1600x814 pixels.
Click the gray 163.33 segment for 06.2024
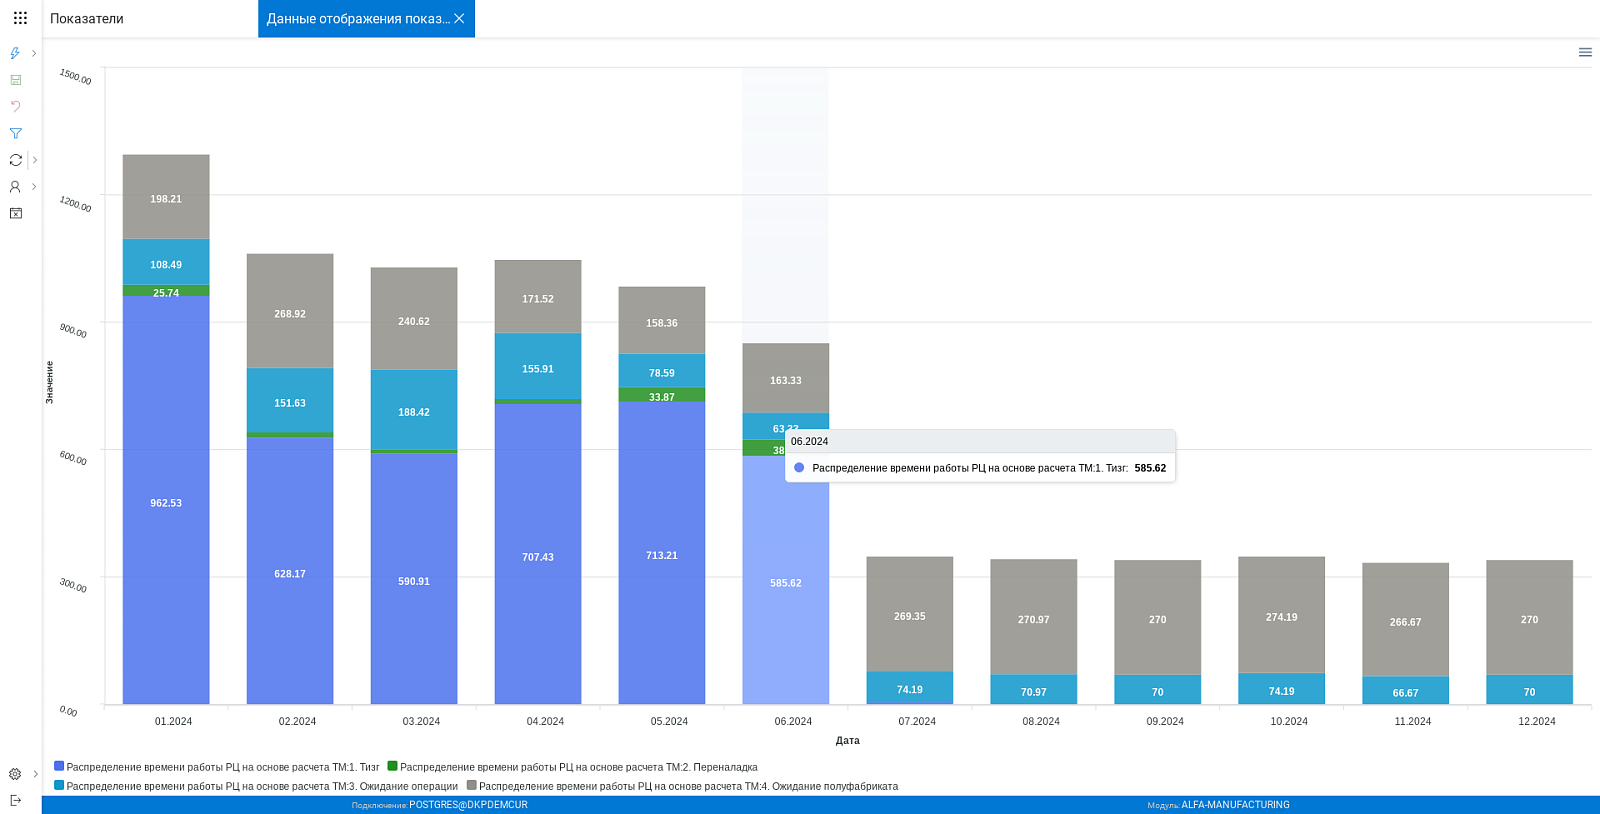click(x=786, y=379)
